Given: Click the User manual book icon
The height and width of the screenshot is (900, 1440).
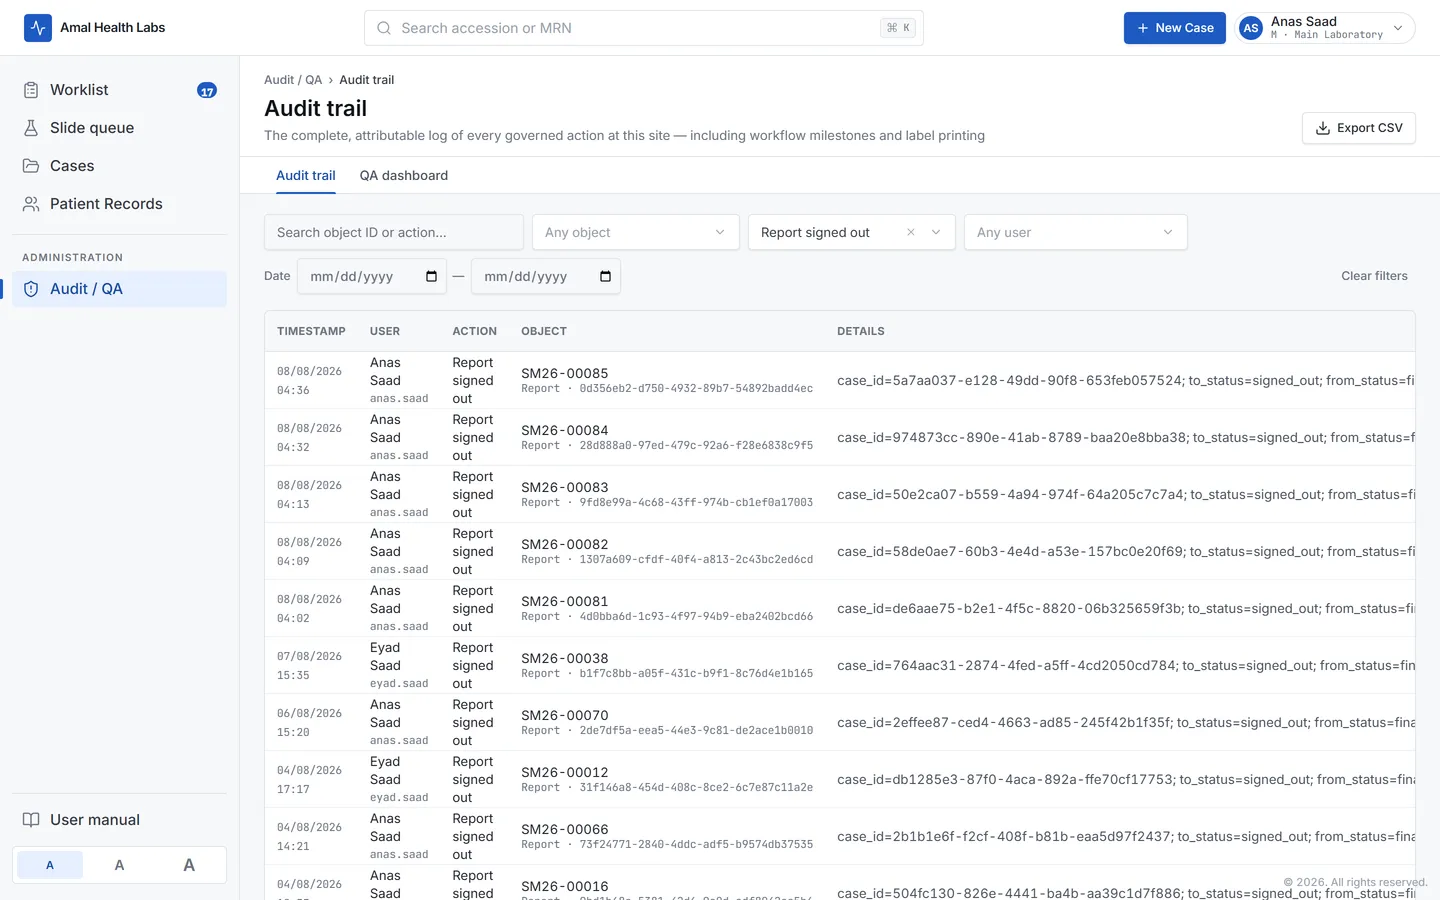Looking at the screenshot, I should pyautogui.click(x=31, y=820).
